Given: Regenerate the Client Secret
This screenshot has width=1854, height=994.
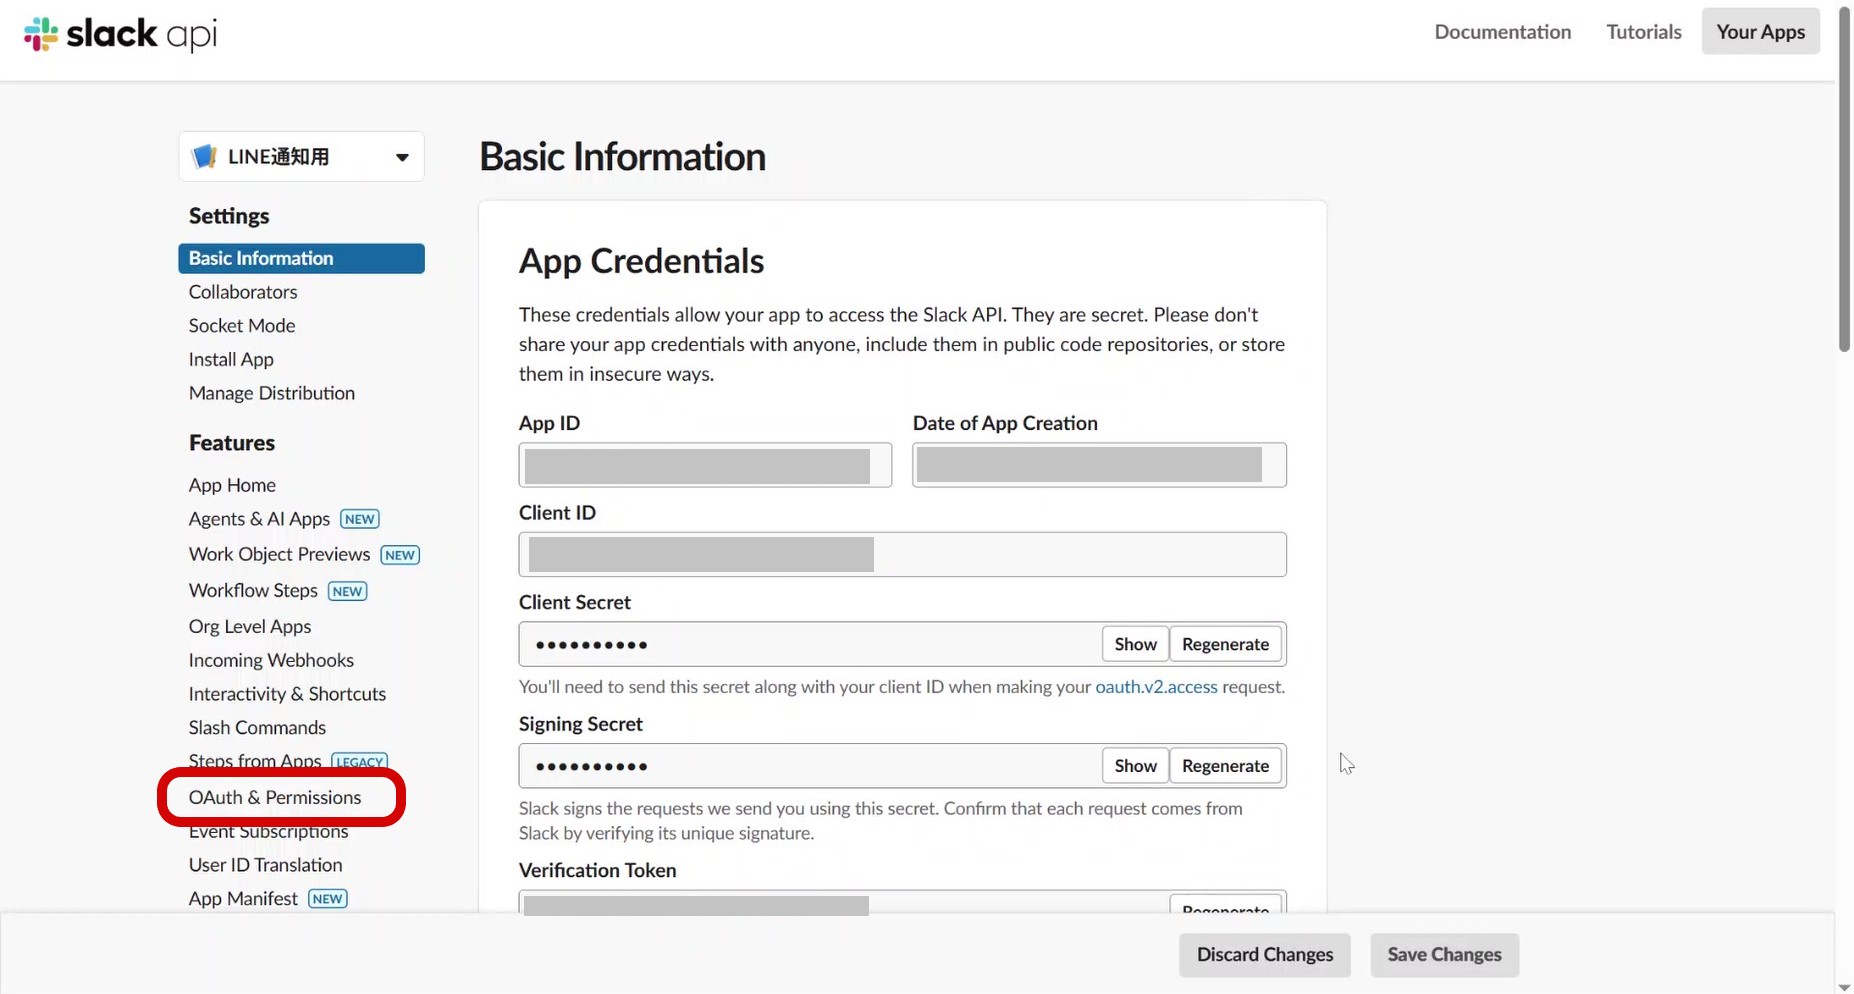Looking at the screenshot, I should tap(1225, 644).
